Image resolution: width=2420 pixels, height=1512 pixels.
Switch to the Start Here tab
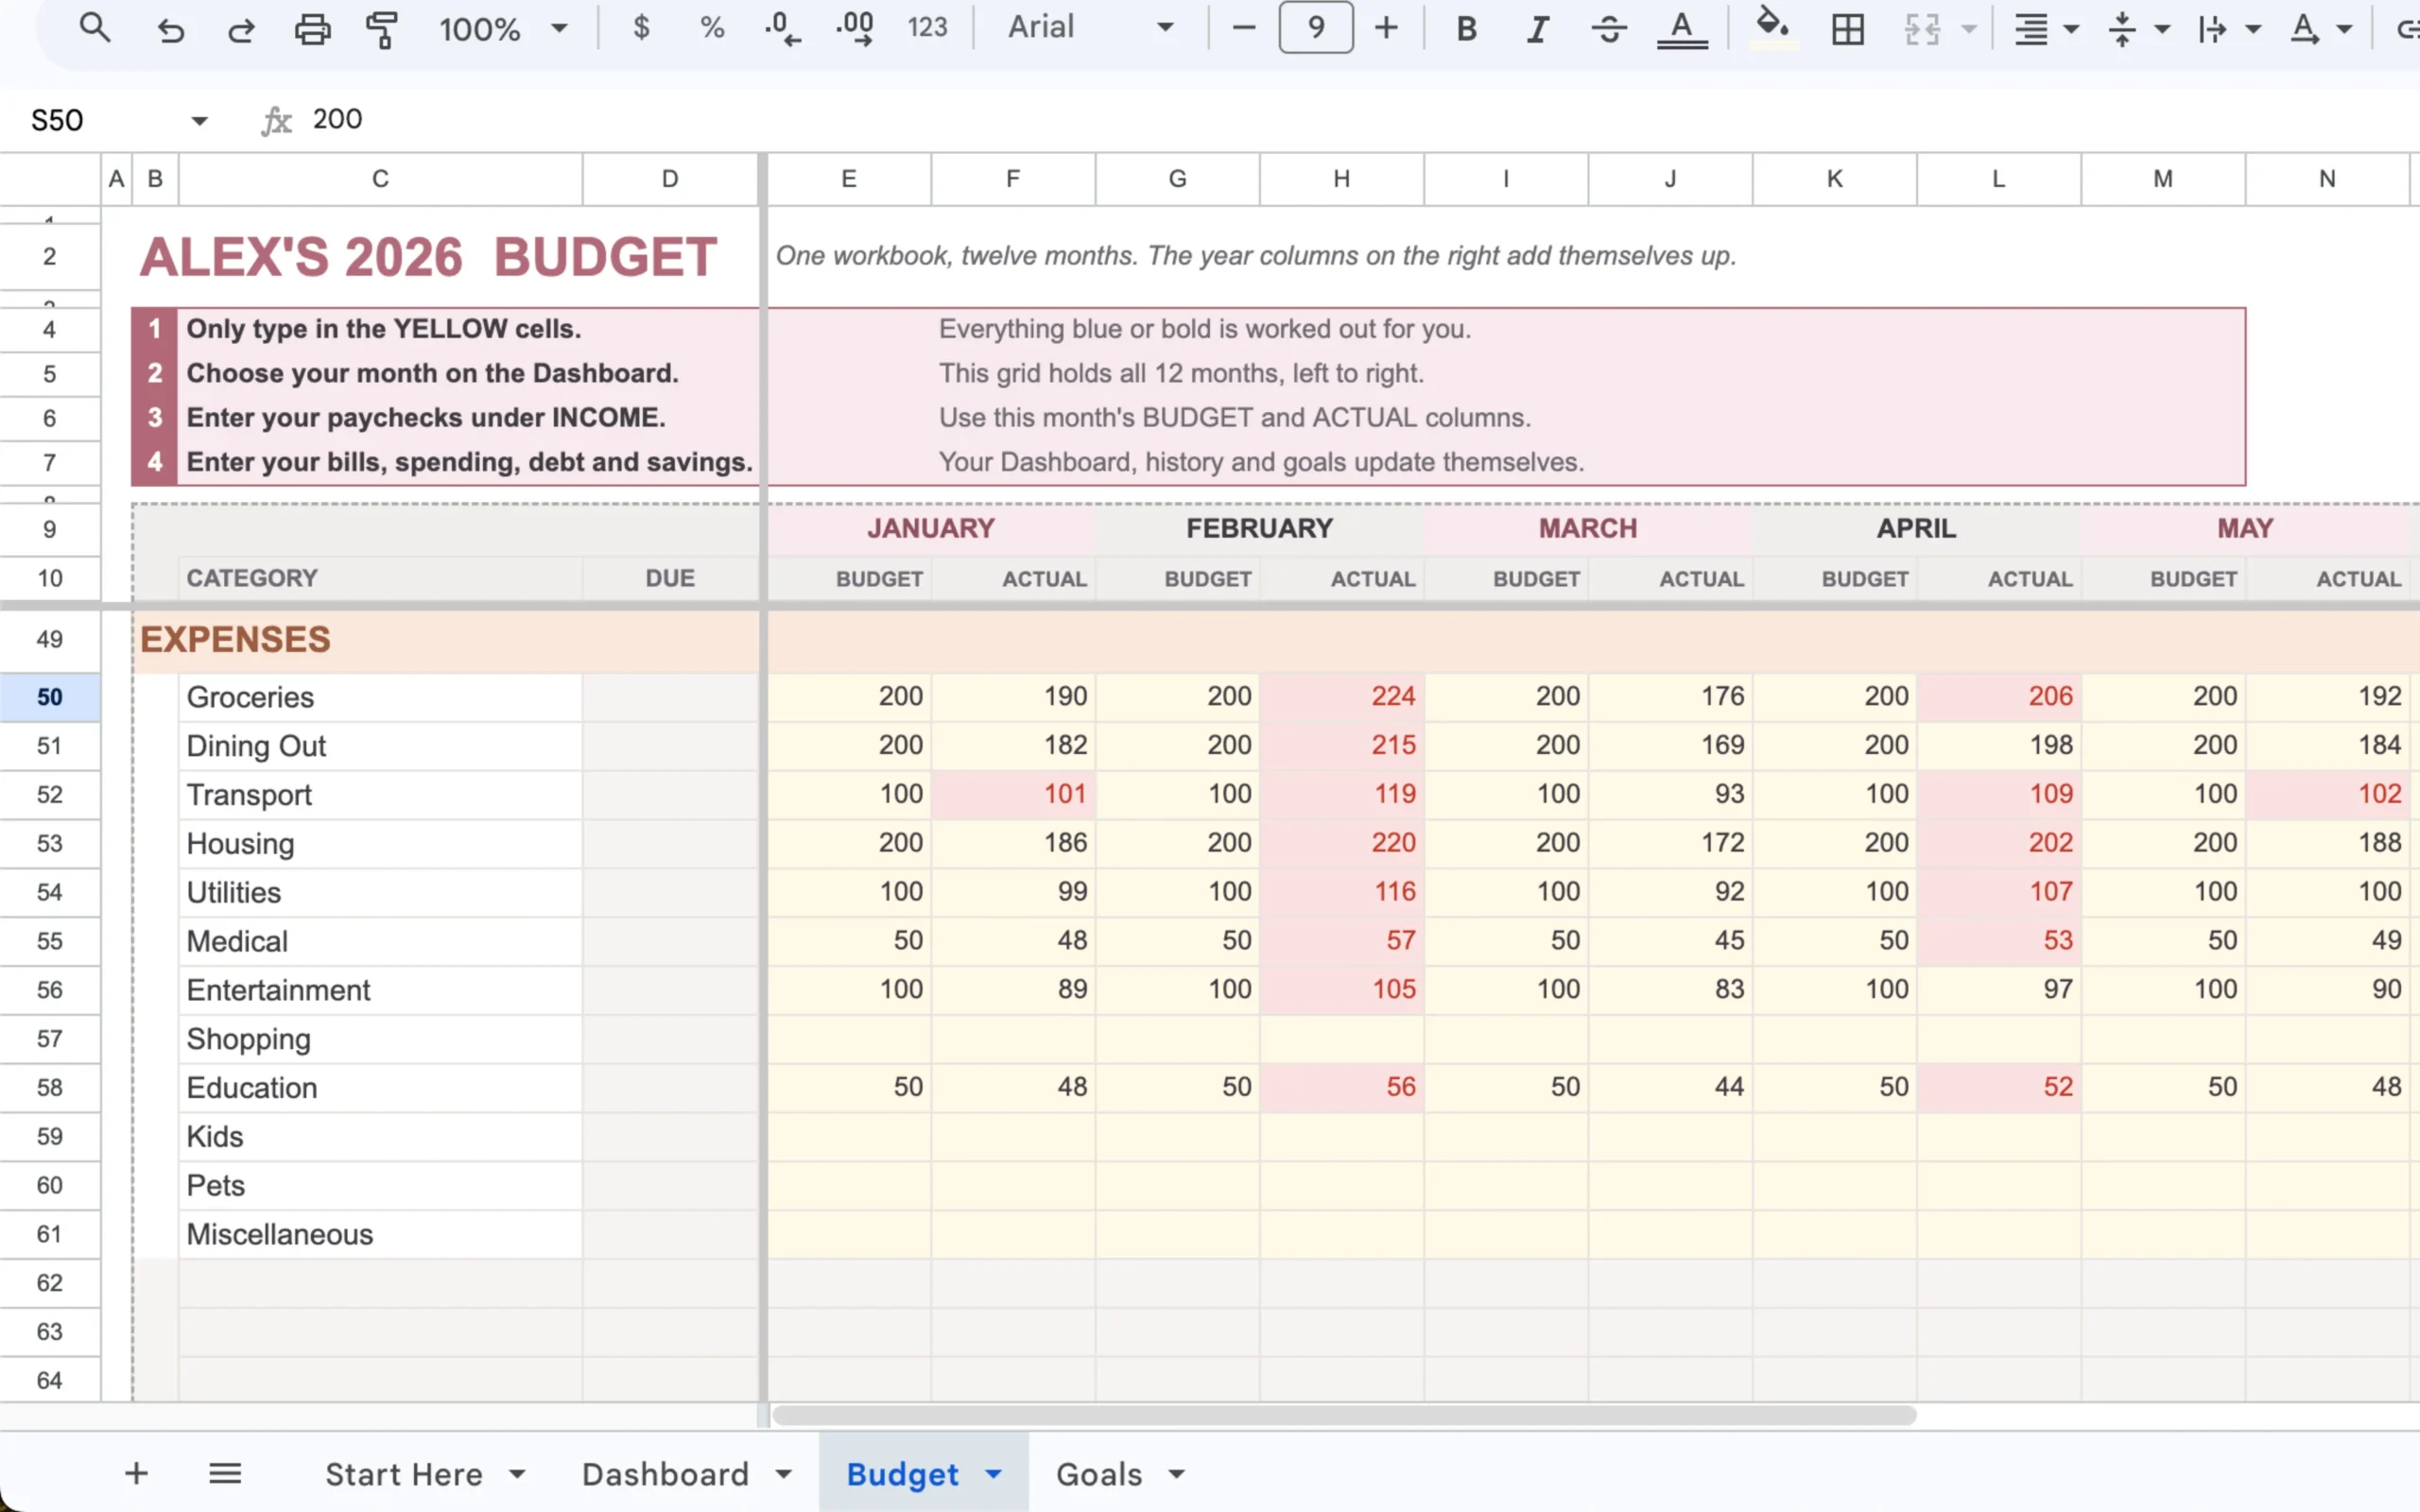(x=404, y=1474)
